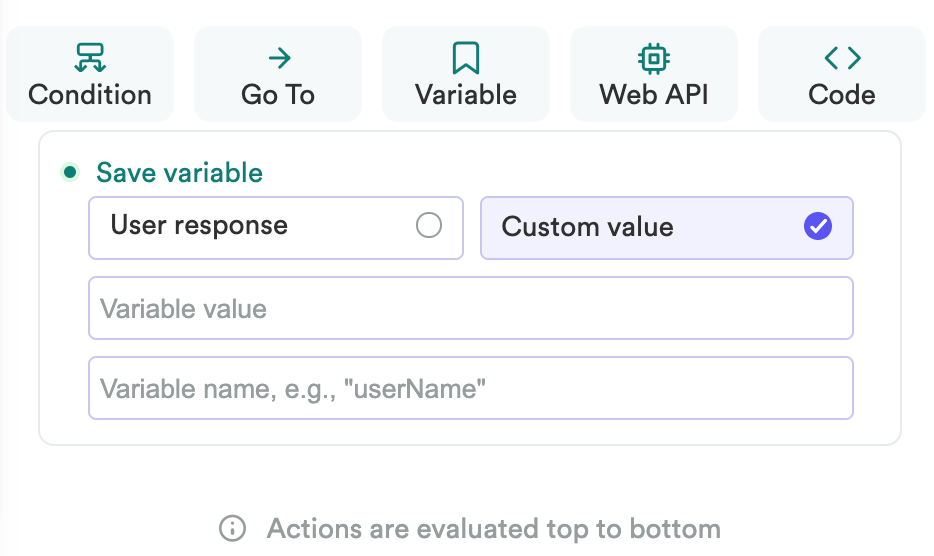The image size is (934, 556).
Task: Add a Condition action via its label
Action: [x=90, y=95]
